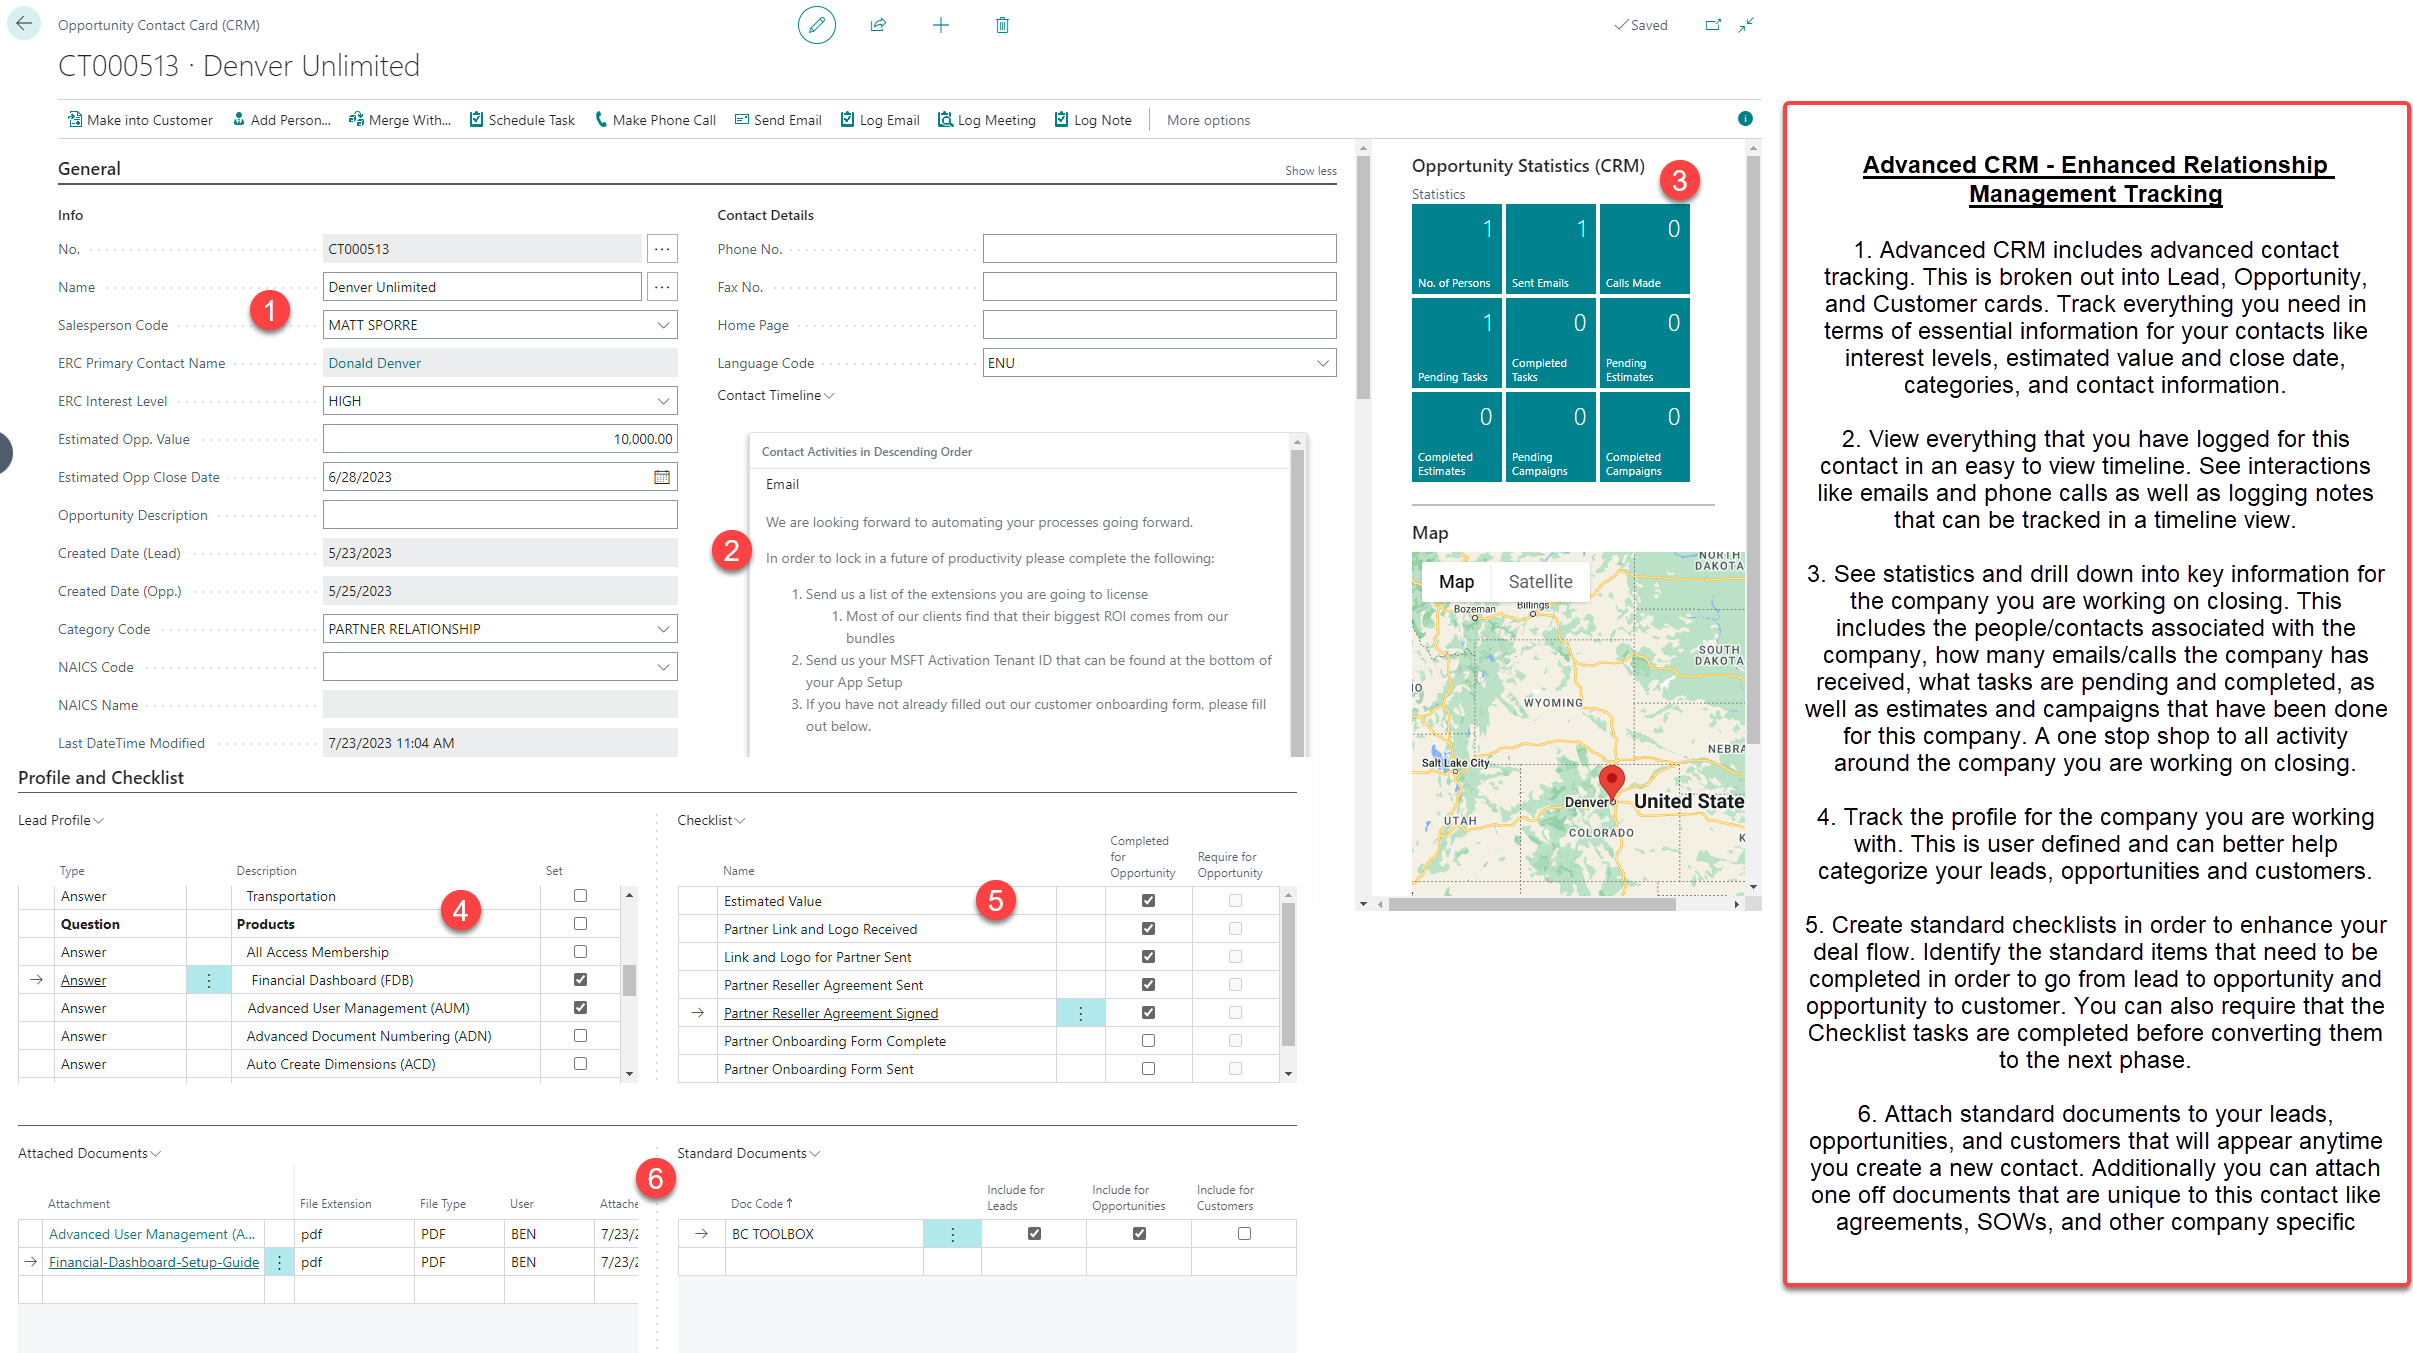Open Category Code dropdown

coord(663,629)
